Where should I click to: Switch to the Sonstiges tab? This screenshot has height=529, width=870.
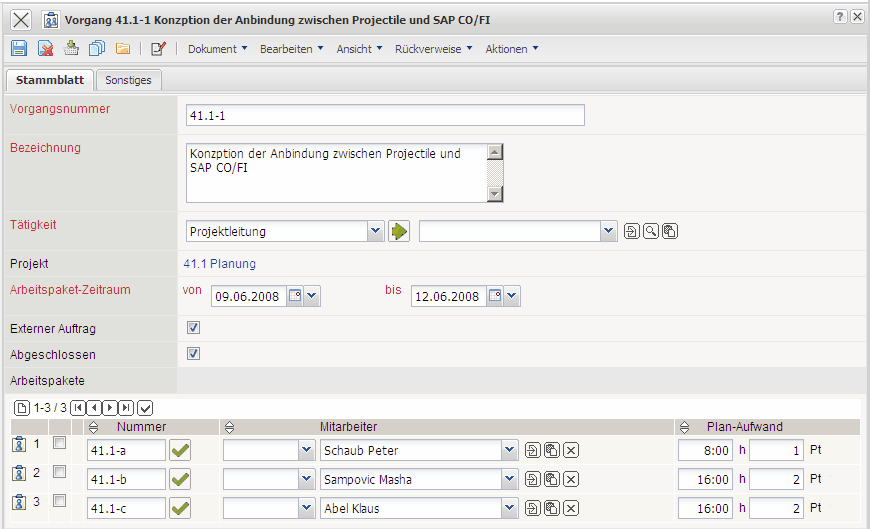(x=128, y=80)
